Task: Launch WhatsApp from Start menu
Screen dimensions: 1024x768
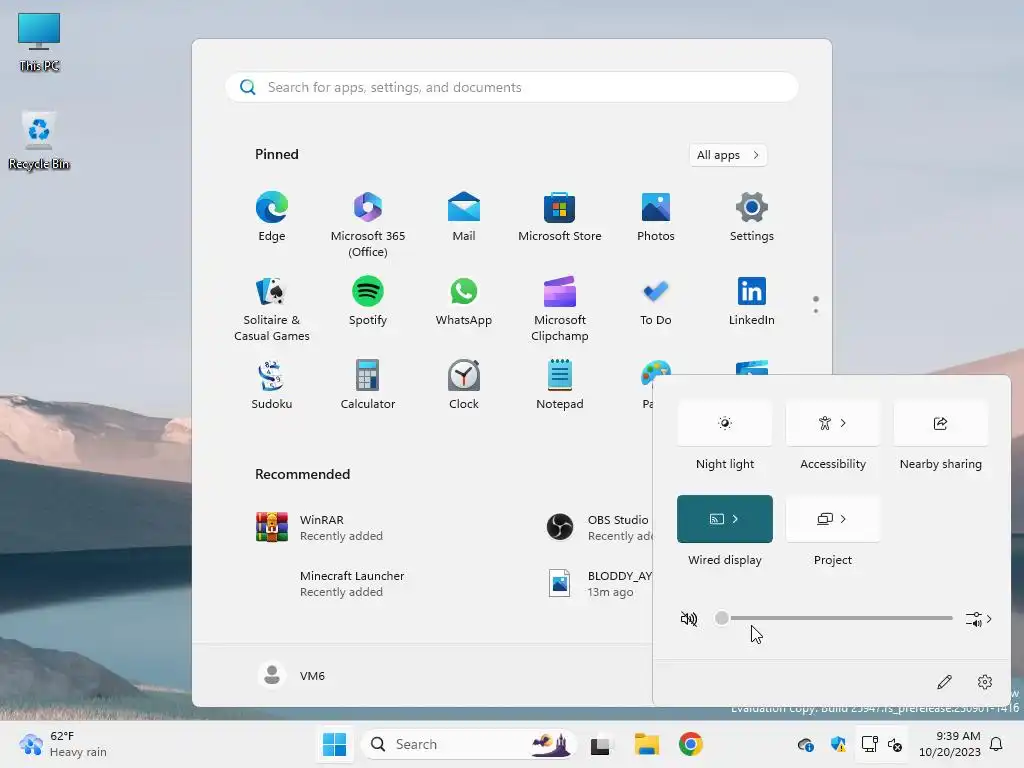Action: (464, 301)
